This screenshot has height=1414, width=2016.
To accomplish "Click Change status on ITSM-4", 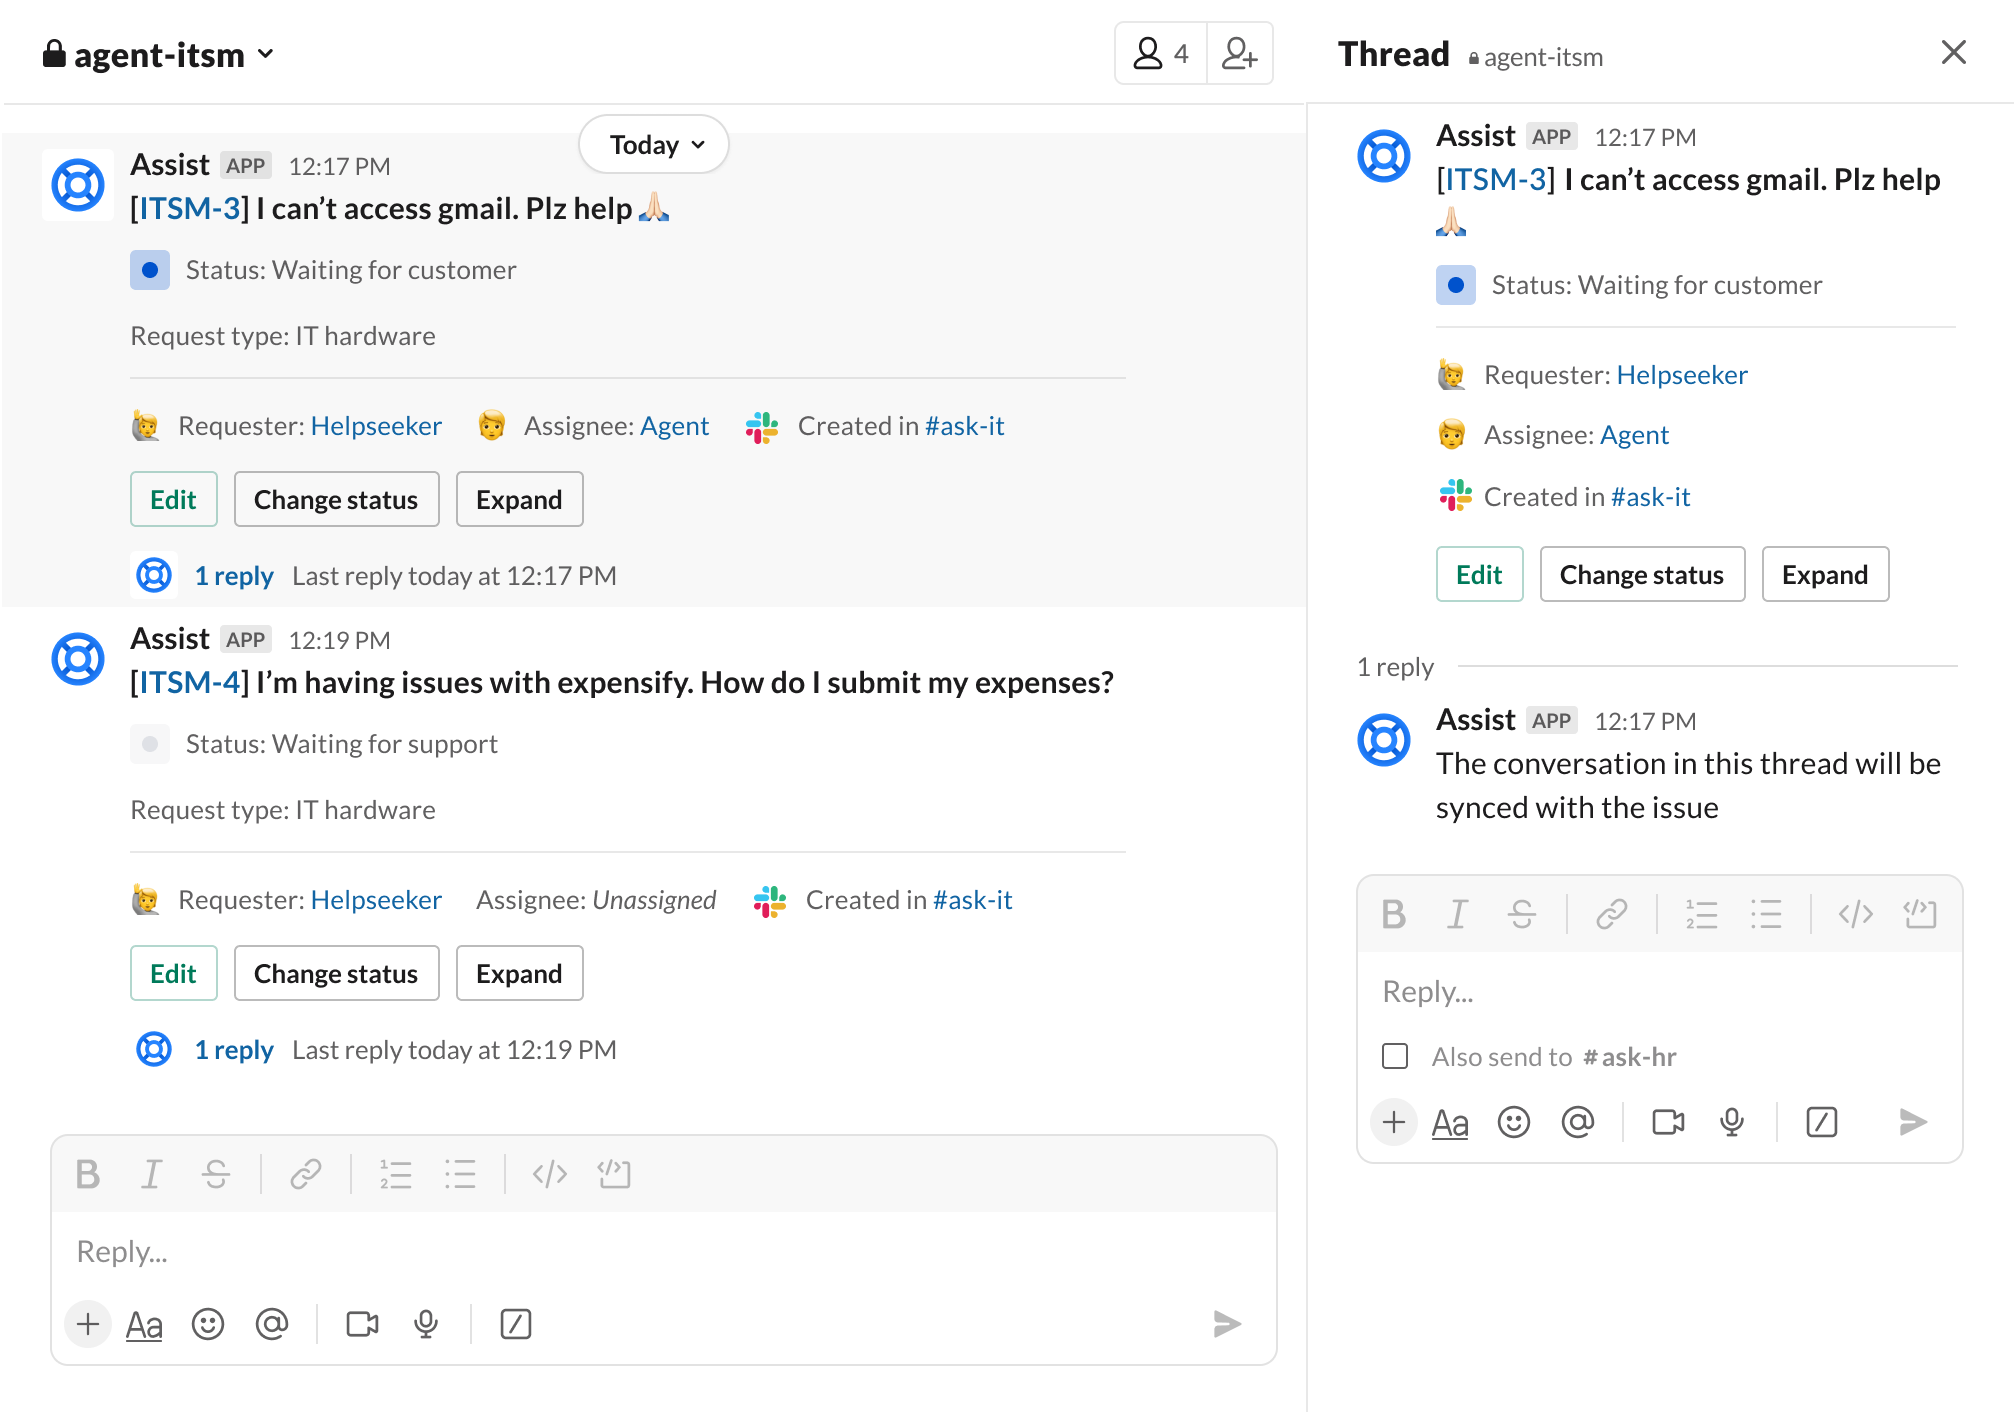I will [336, 973].
